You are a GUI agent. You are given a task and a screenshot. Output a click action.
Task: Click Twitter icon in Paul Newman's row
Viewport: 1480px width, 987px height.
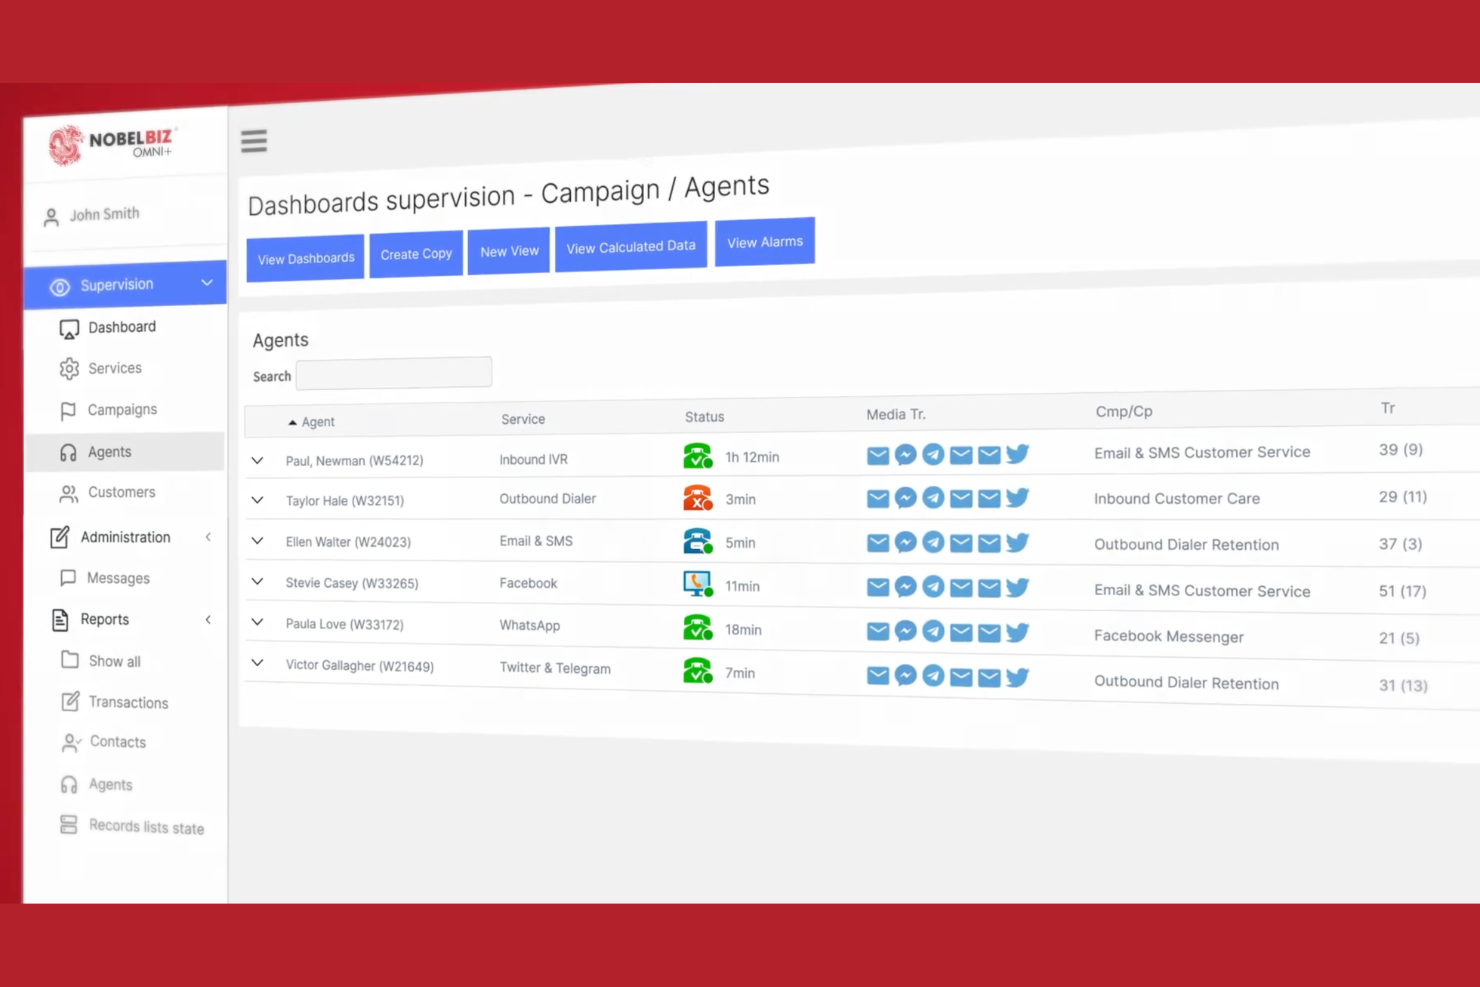click(1017, 454)
